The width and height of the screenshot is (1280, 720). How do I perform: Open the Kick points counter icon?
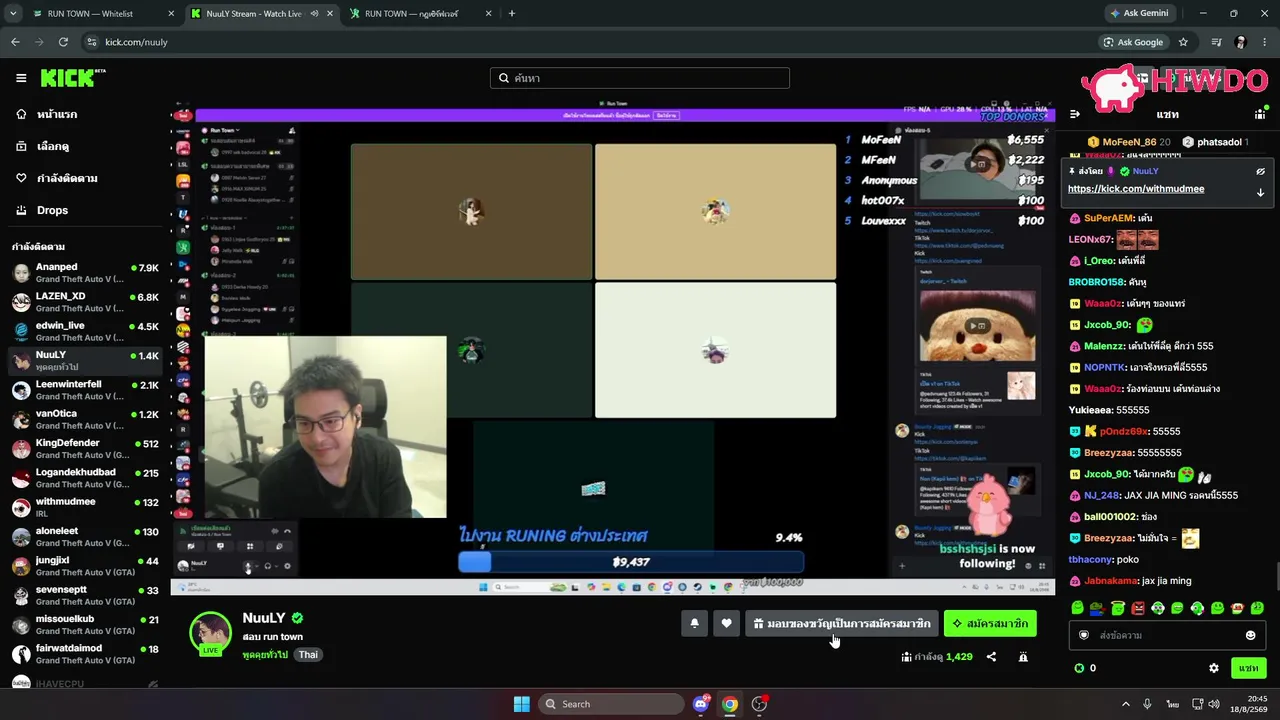coord(1079,668)
